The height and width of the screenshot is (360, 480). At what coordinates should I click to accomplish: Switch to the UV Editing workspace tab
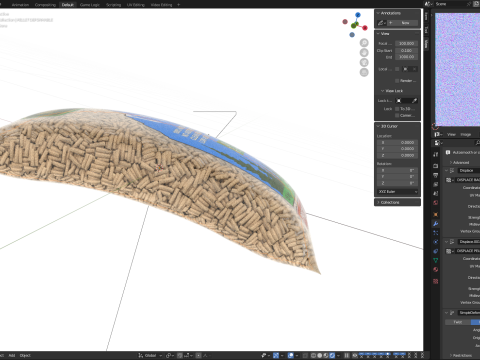pyautogui.click(x=136, y=5)
